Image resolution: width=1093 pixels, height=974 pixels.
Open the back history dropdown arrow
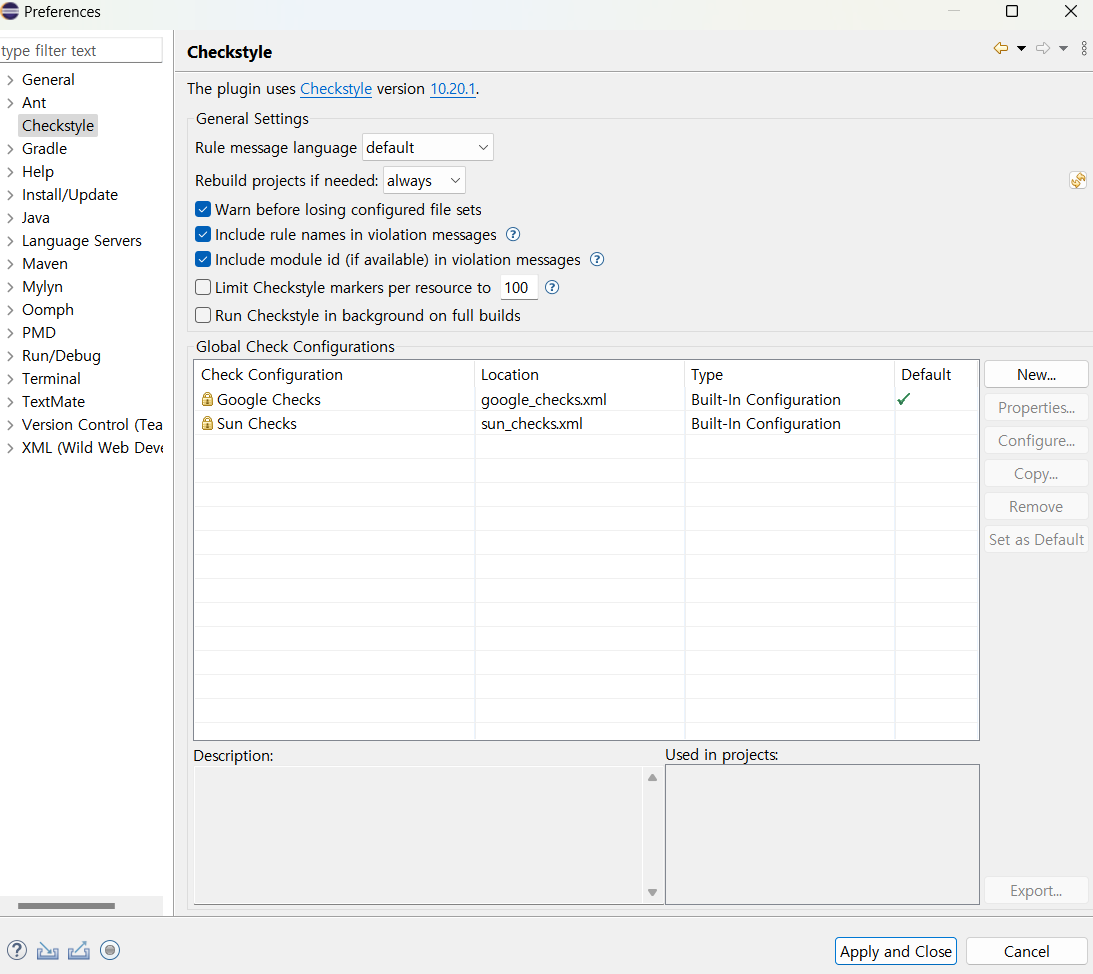coord(1021,48)
